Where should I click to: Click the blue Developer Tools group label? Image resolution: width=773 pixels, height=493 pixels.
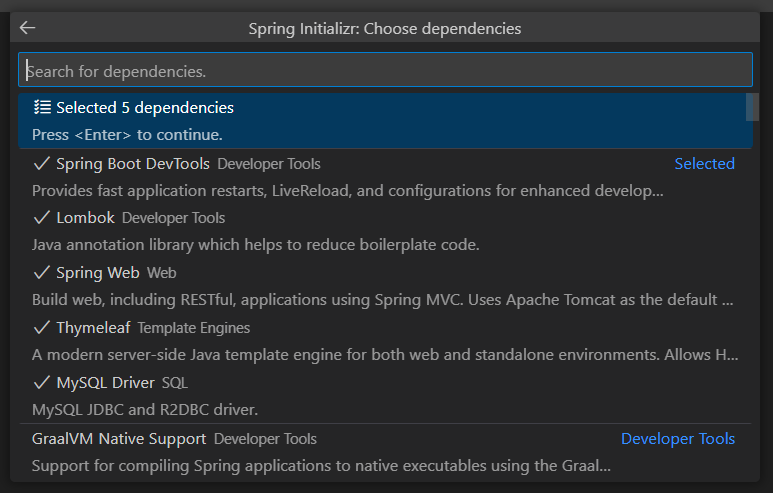(678, 438)
